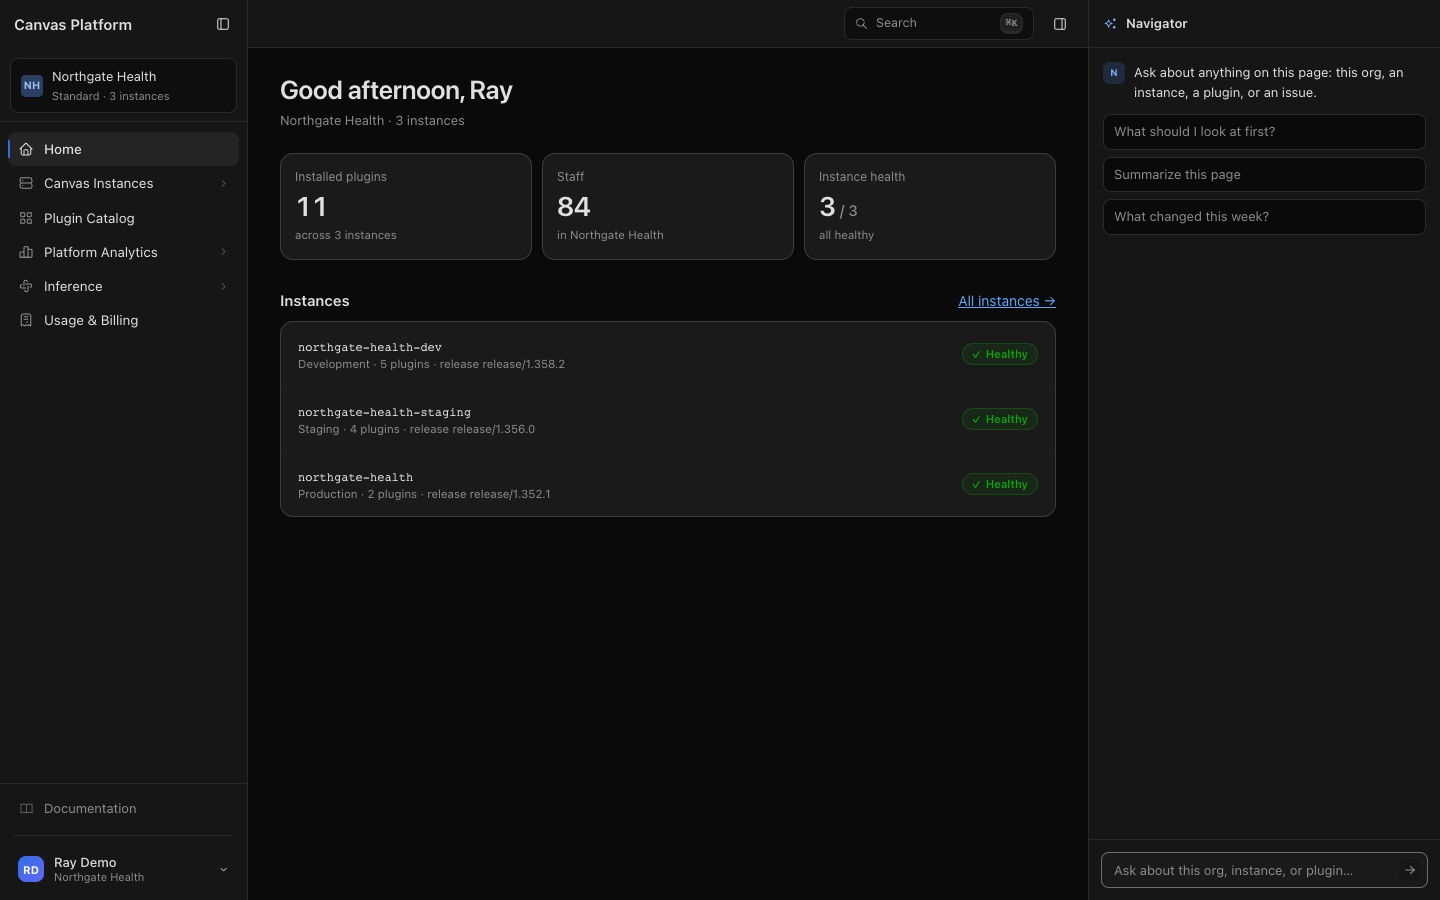Click the Healthy badge for Production northgate-health
Image resolution: width=1440 pixels, height=900 pixels.
pos(1000,484)
